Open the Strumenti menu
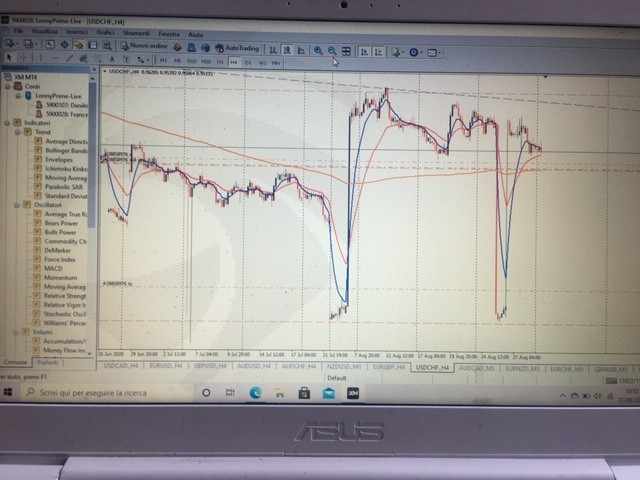 click(x=136, y=33)
